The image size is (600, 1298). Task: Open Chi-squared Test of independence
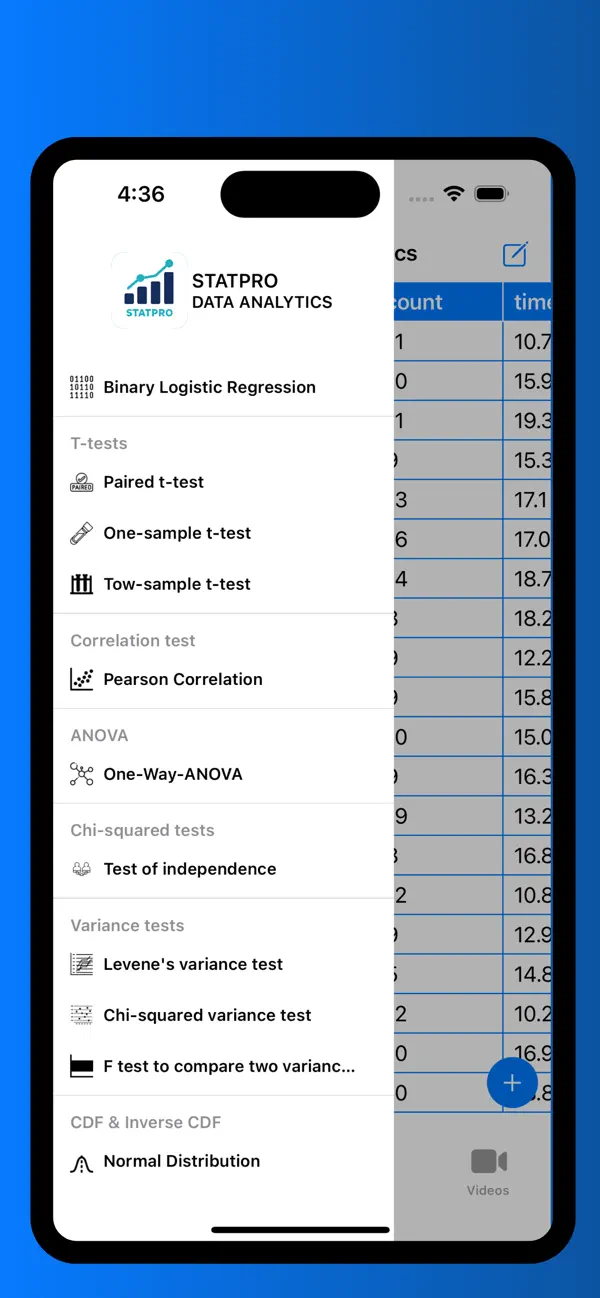[x=190, y=869]
